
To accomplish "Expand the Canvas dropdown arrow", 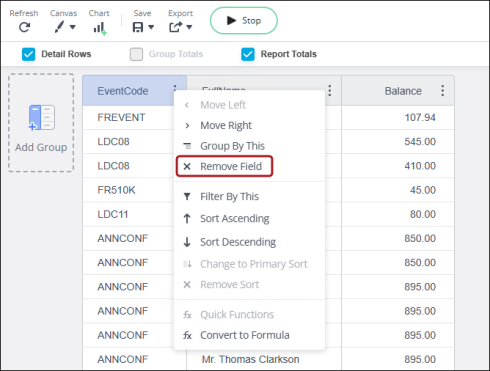I will pos(73,27).
